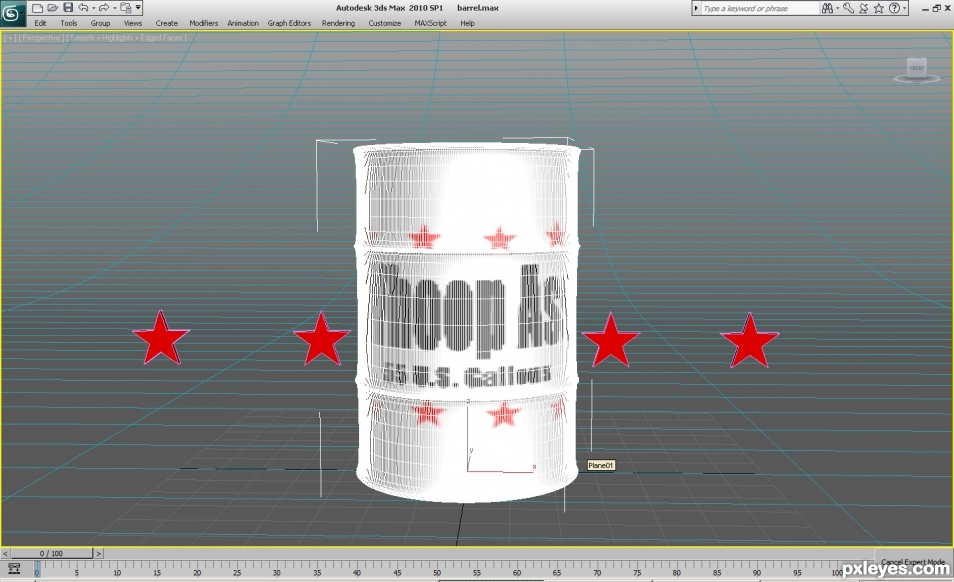954x582 pixels.
Task: Step time slider forward with right arrow
Action: pos(99,553)
